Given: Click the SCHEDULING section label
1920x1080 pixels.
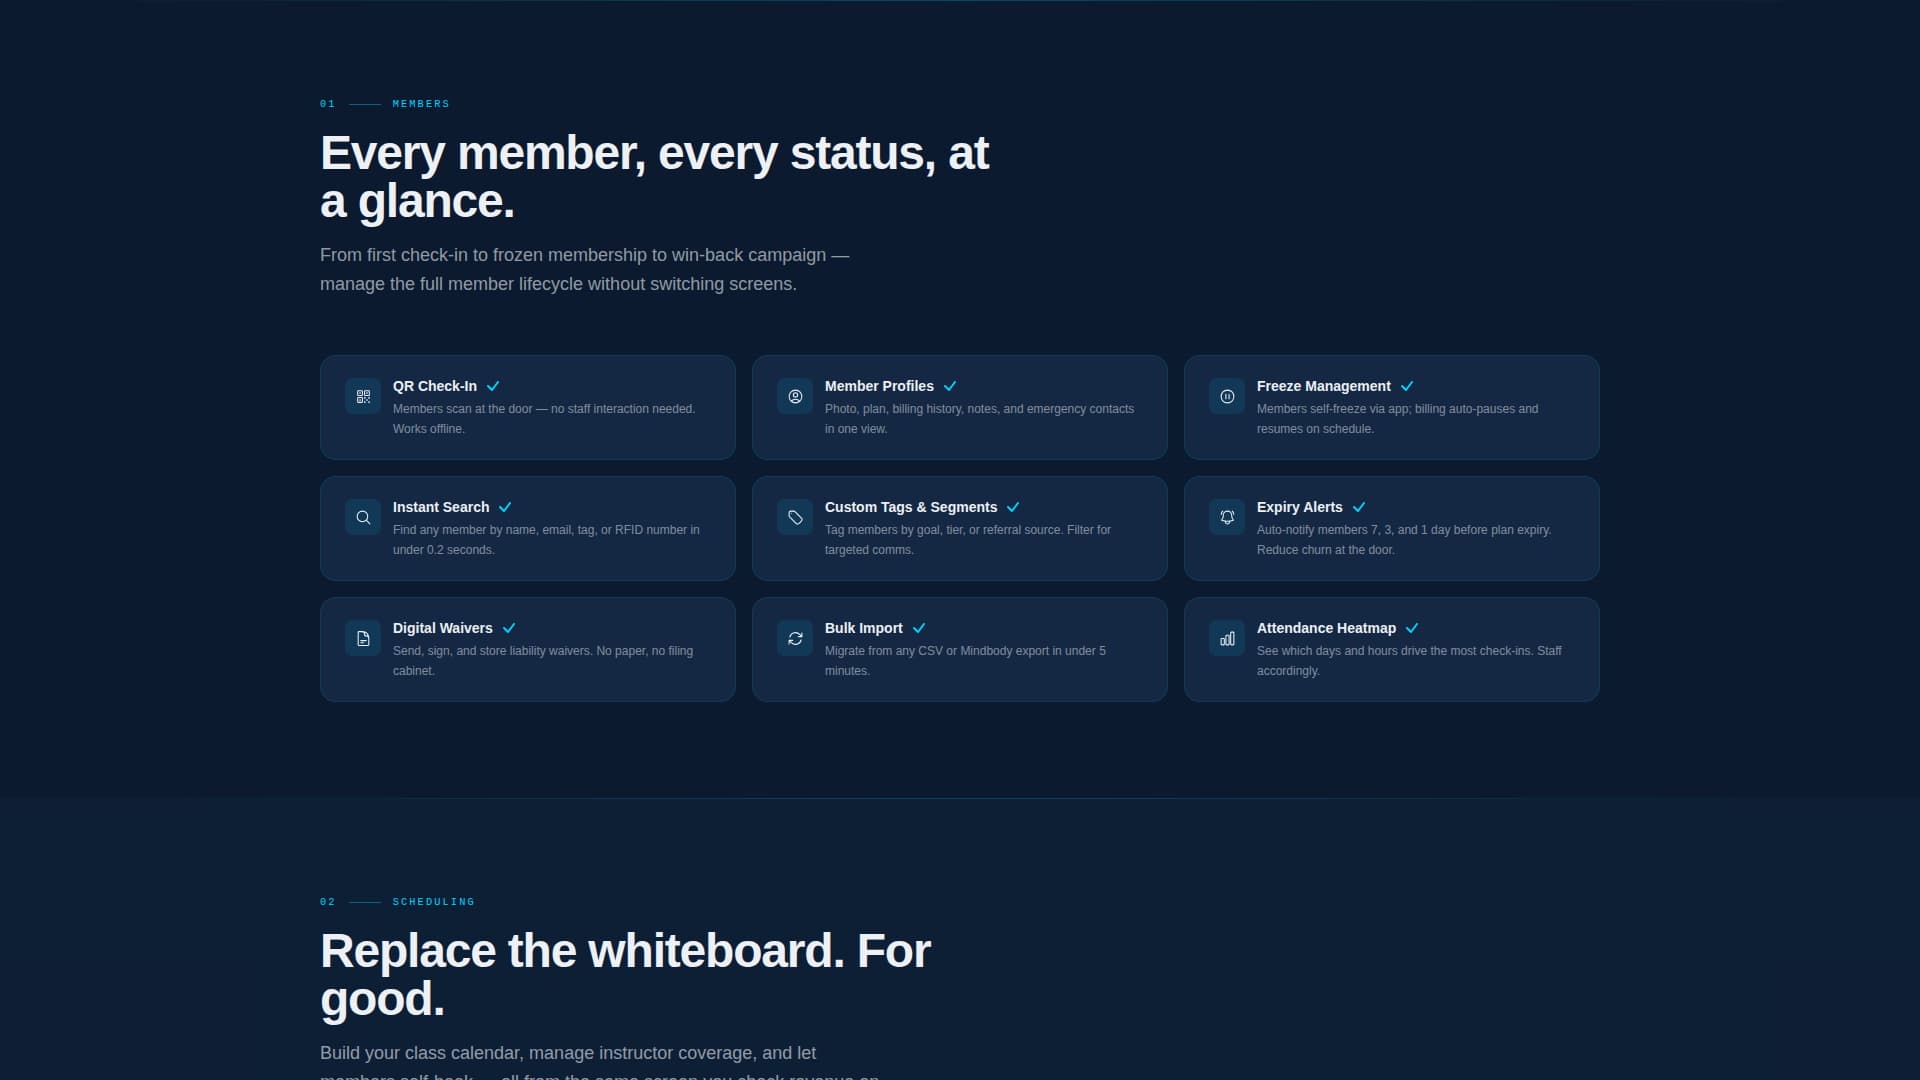Looking at the screenshot, I should [x=433, y=902].
